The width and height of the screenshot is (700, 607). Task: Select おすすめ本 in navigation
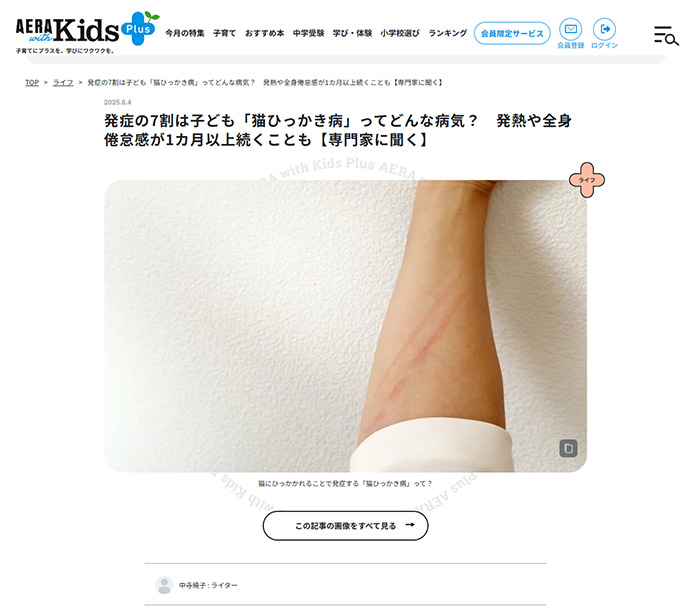(x=264, y=33)
